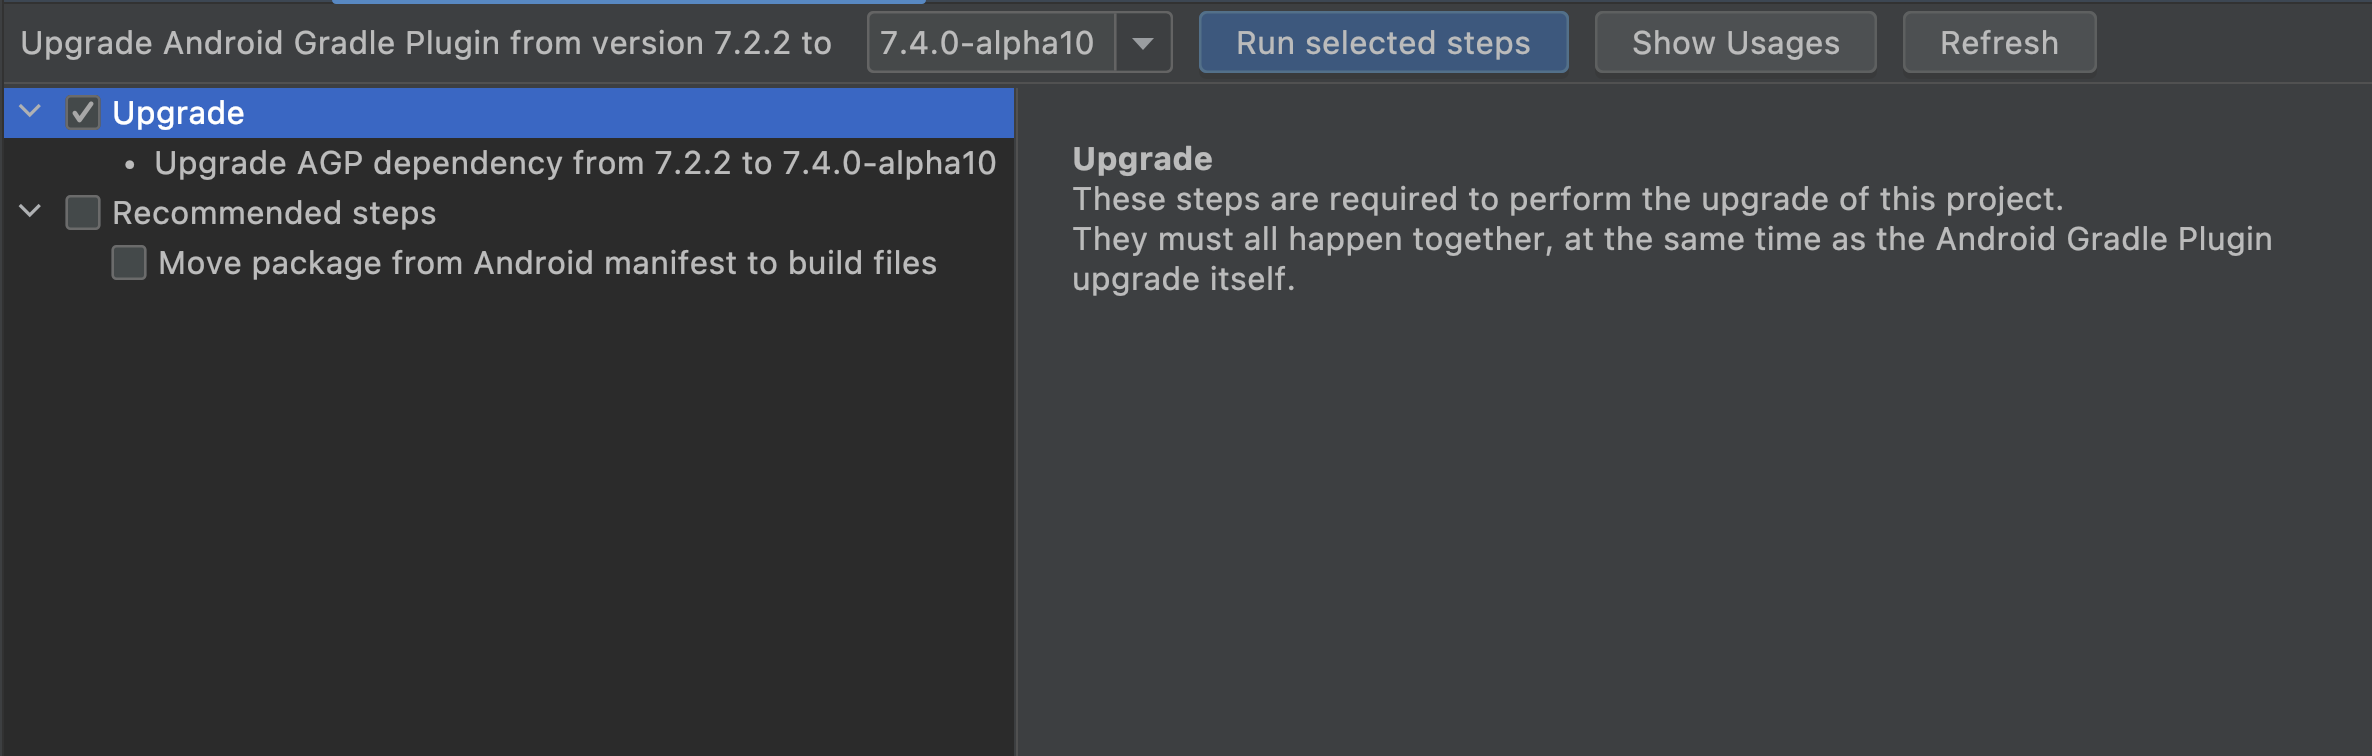
Task: Uncheck the Upgrade checkbox
Action: 83,112
